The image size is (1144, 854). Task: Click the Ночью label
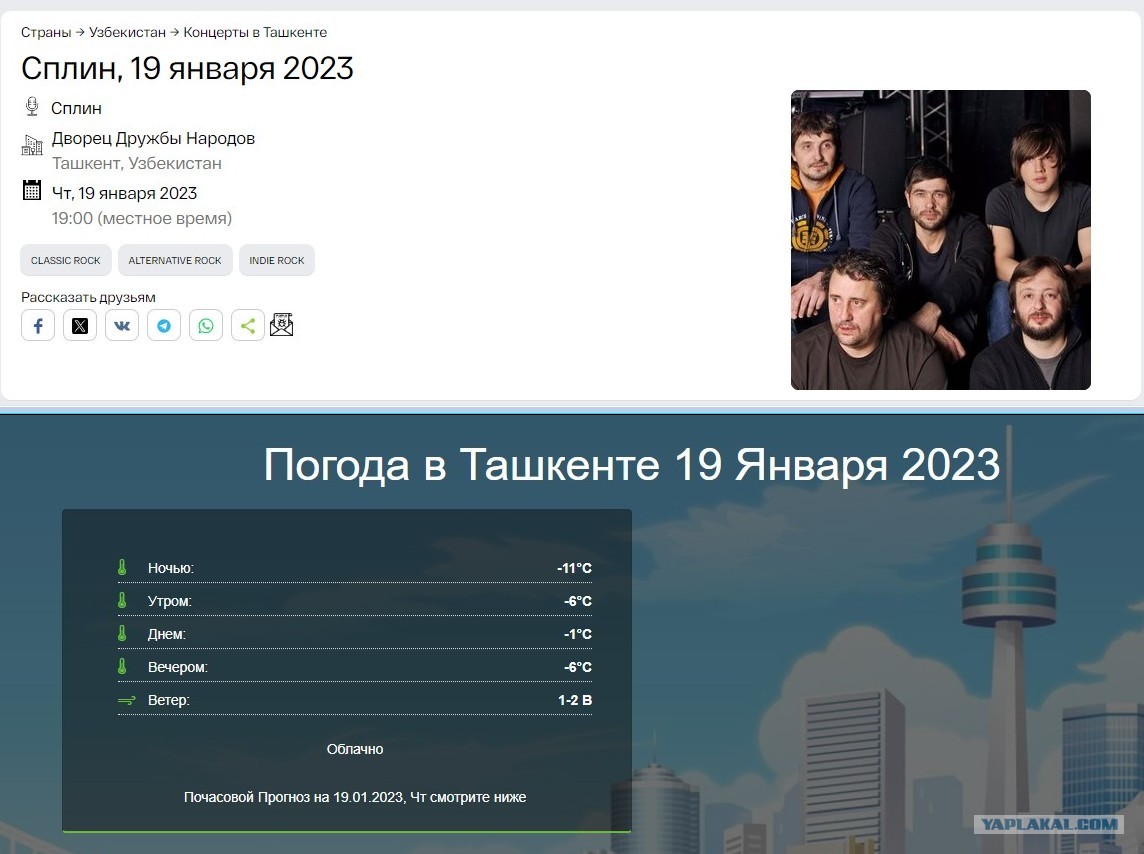click(x=171, y=568)
